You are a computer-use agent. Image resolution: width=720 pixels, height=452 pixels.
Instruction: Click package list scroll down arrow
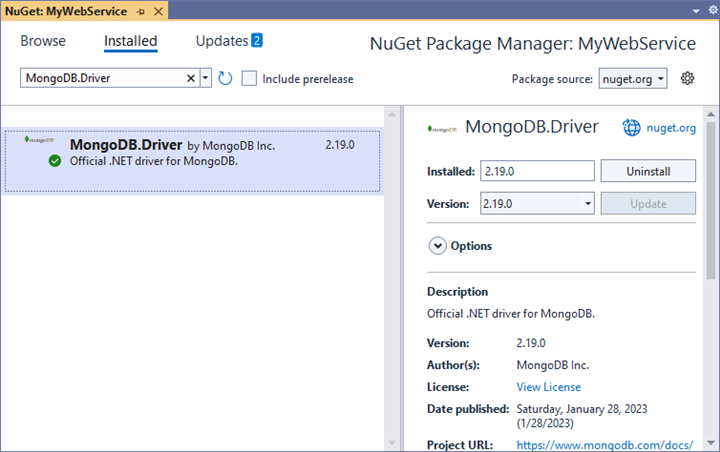[392, 443]
